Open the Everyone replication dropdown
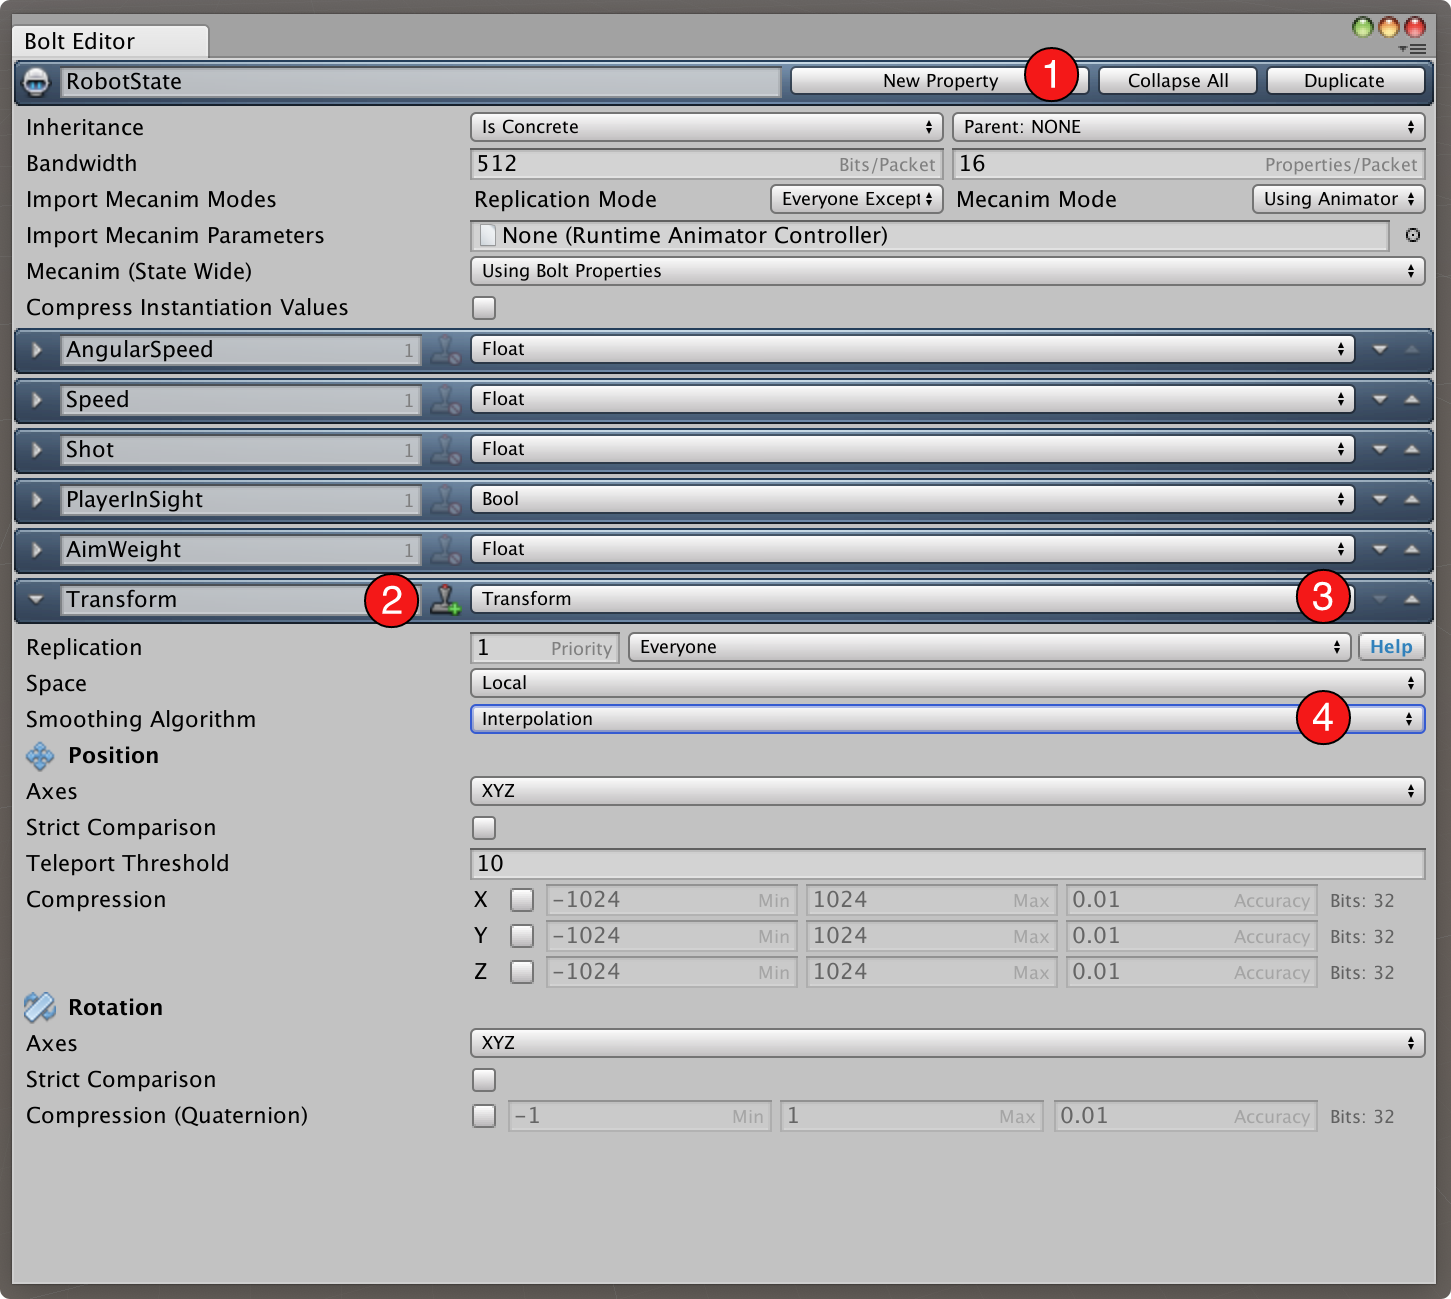The height and width of the screenshot is (1299, 1451). pyautogui.click(x=990, y=647)
